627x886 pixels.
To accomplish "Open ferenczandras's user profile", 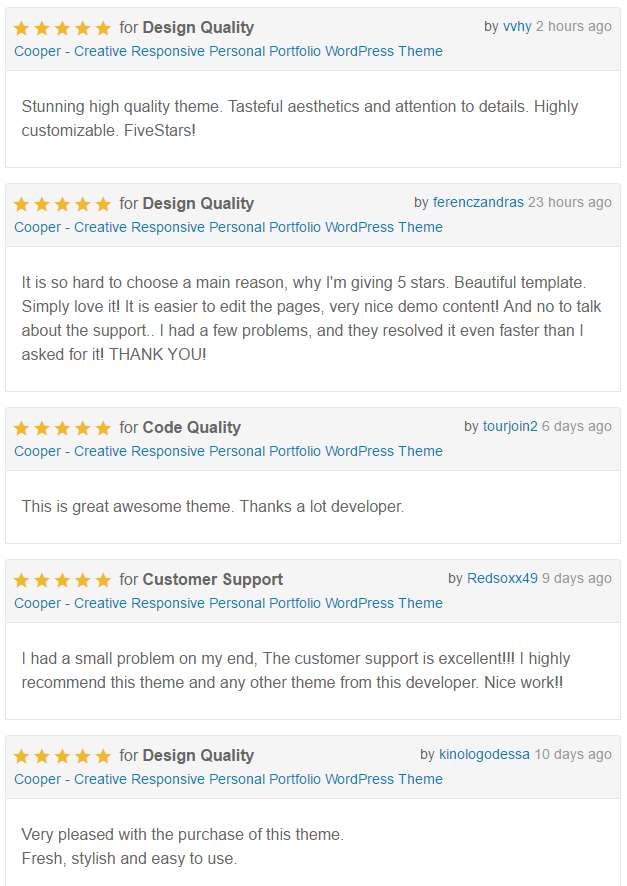I will [478, 202].
